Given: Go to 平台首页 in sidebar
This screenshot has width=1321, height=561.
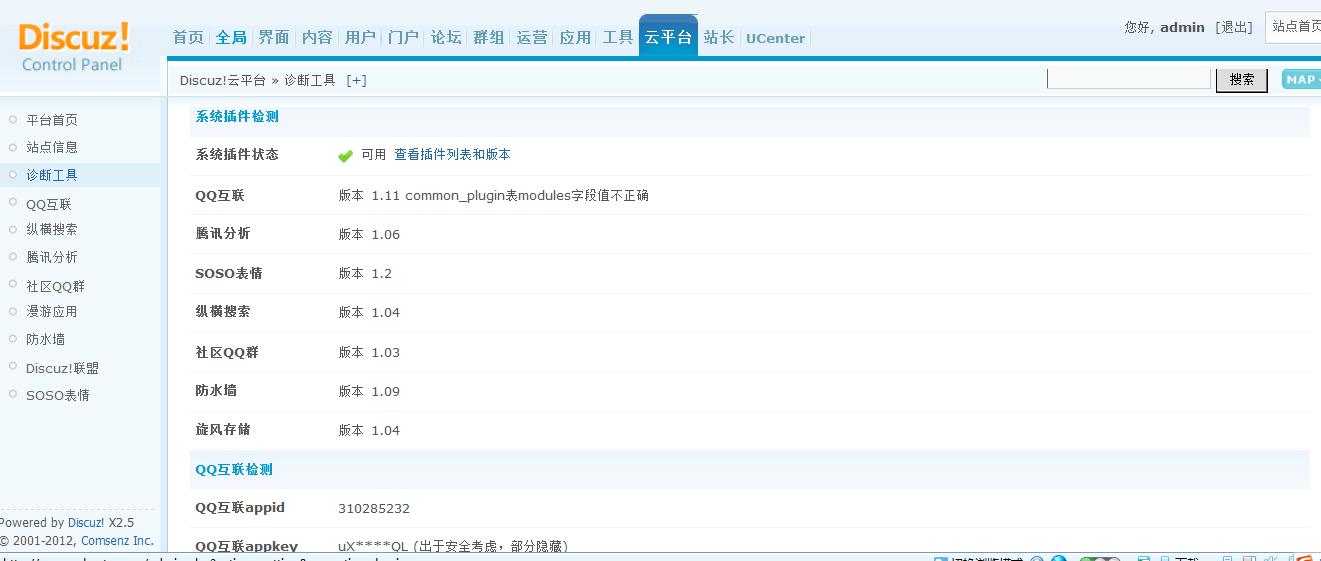Looking at the screenshot, I should click(52, 120).
